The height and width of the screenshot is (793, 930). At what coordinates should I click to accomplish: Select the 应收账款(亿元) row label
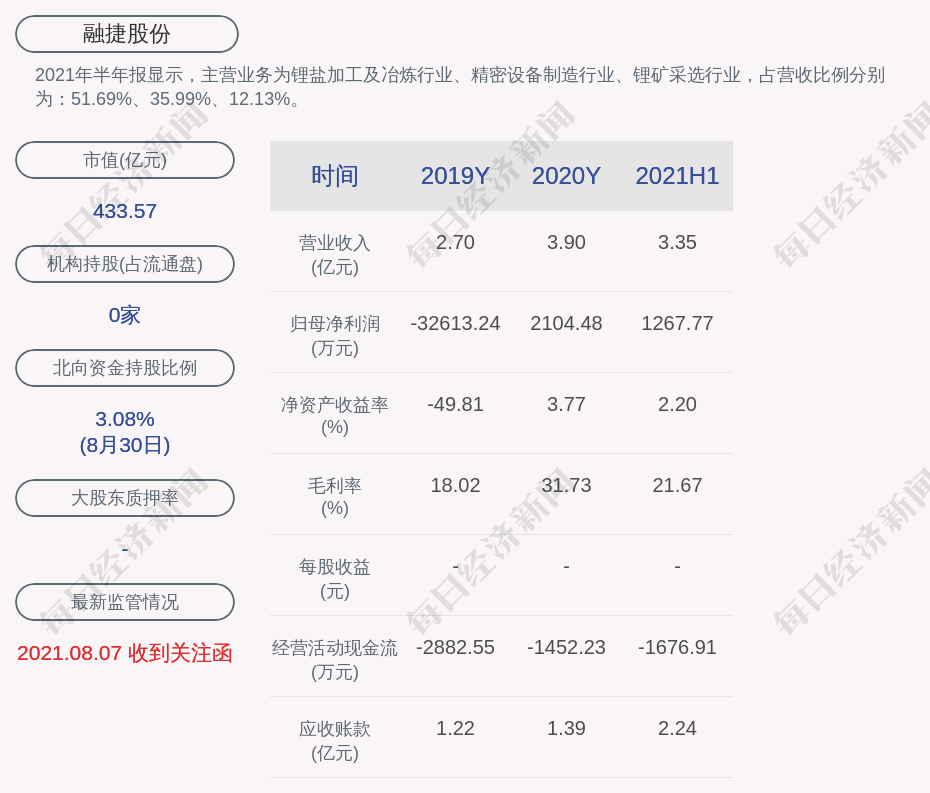coord(334,740)
